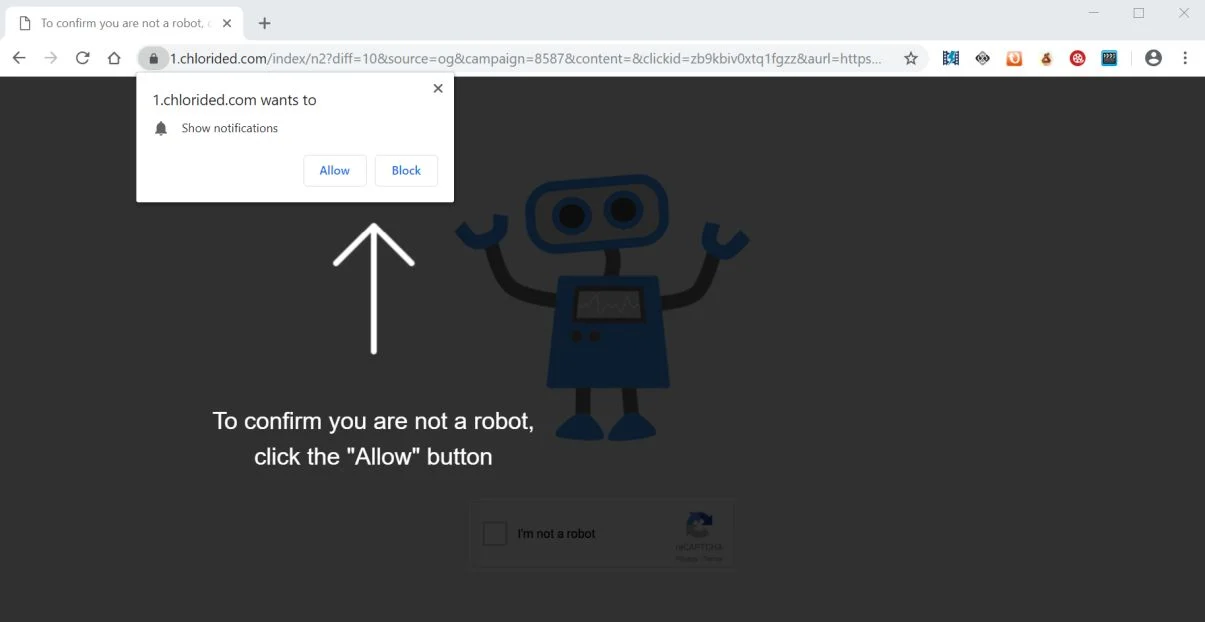
Task: Open the Chrome three-dot menu
Action: click(x=1185, y=58)
